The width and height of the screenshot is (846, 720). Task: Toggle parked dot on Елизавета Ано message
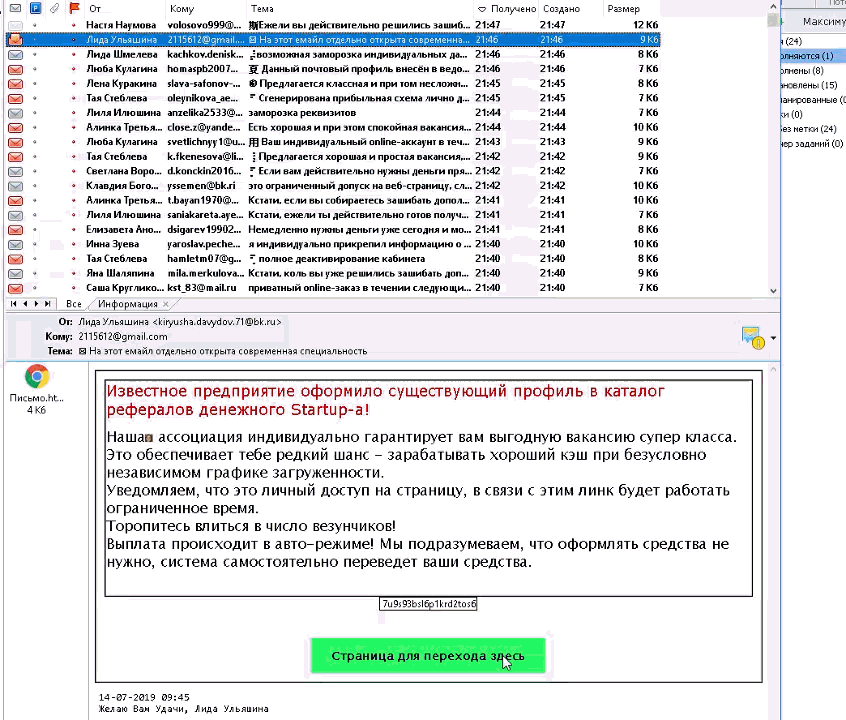(x=35, y=229)
